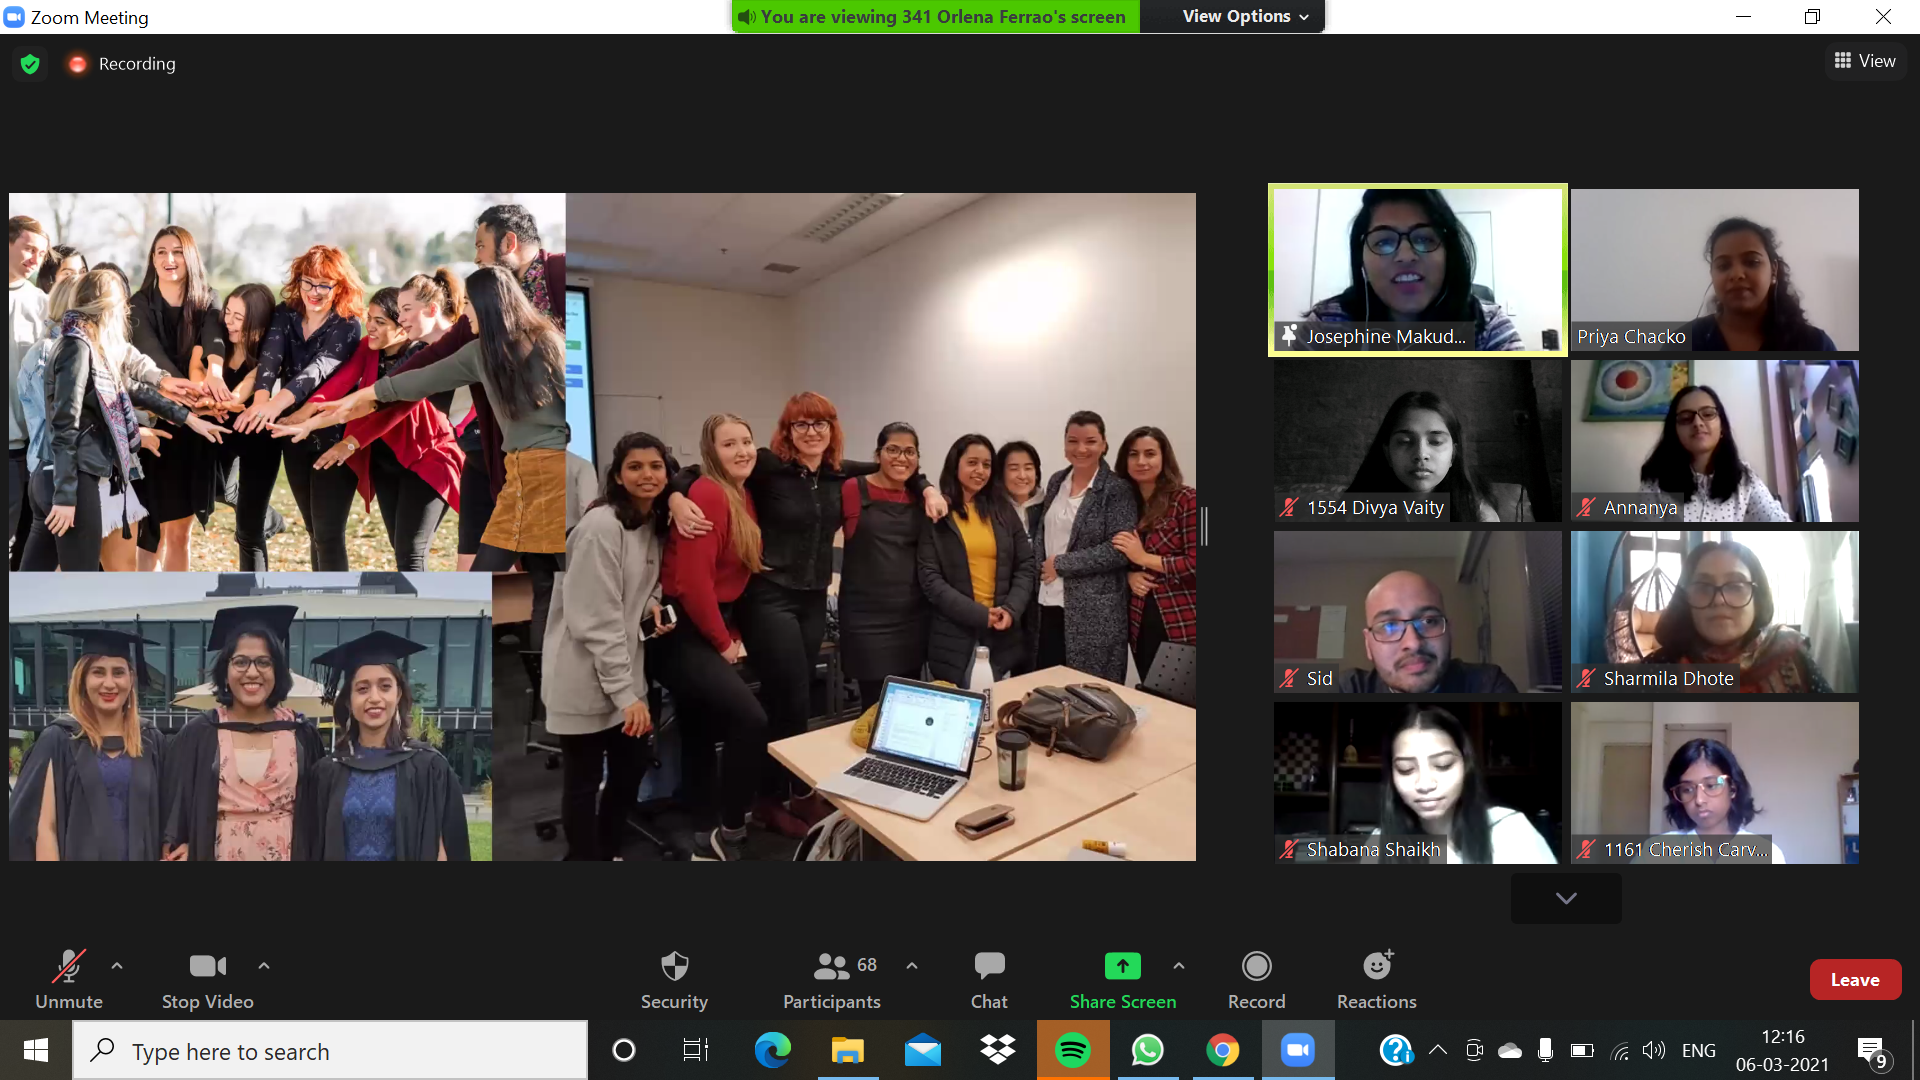Open Task View on the taskbar
Viewport: 1920px width, 1080px height.
(x=695, y=1050)
